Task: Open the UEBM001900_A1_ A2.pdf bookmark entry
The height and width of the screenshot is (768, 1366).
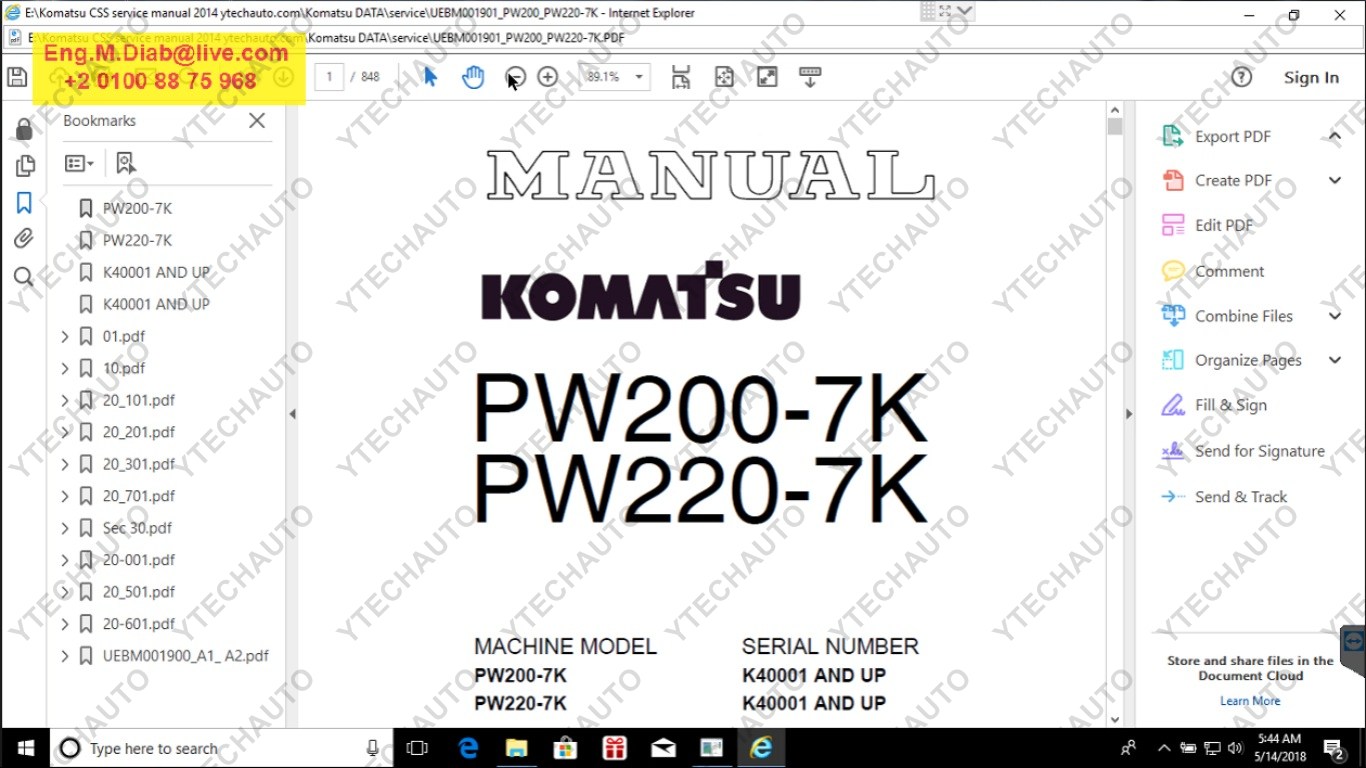Action: point(186,656)
